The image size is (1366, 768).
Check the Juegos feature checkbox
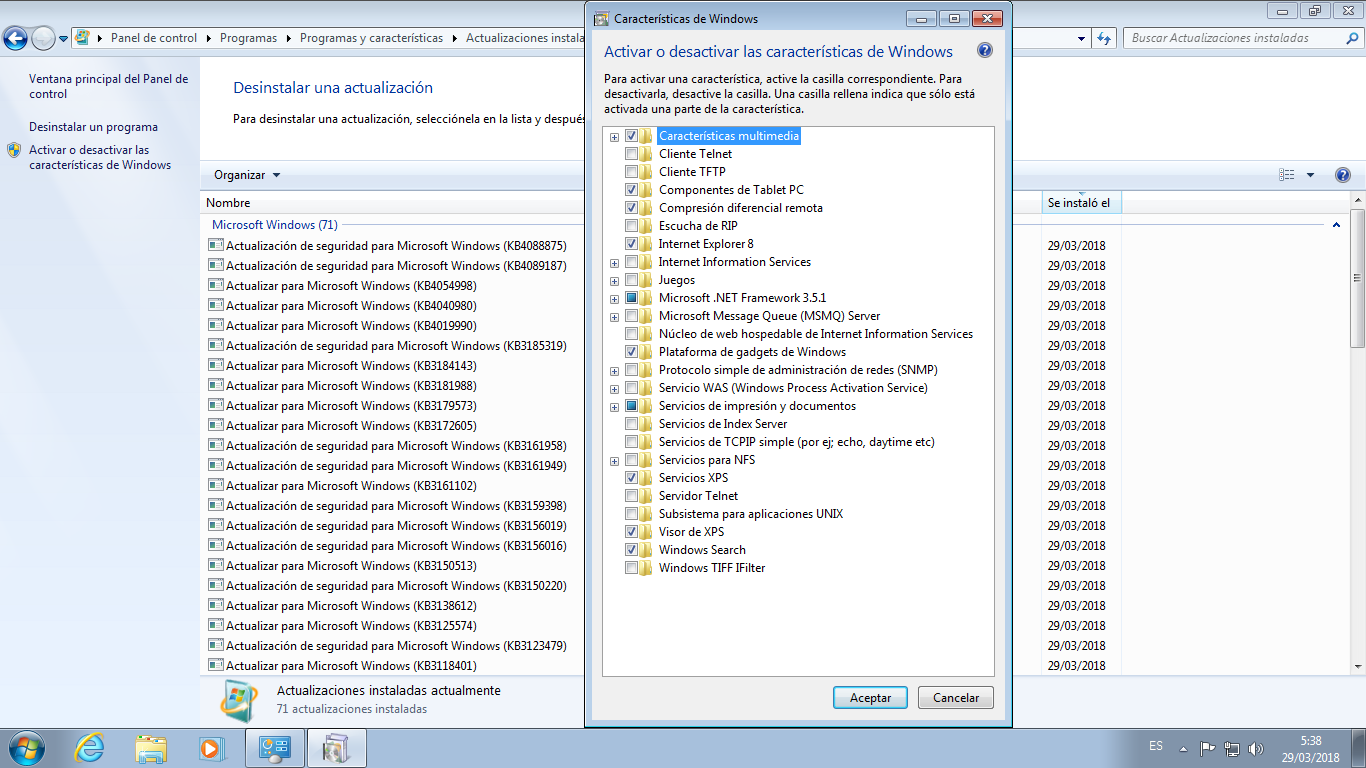tap(631, 280)
